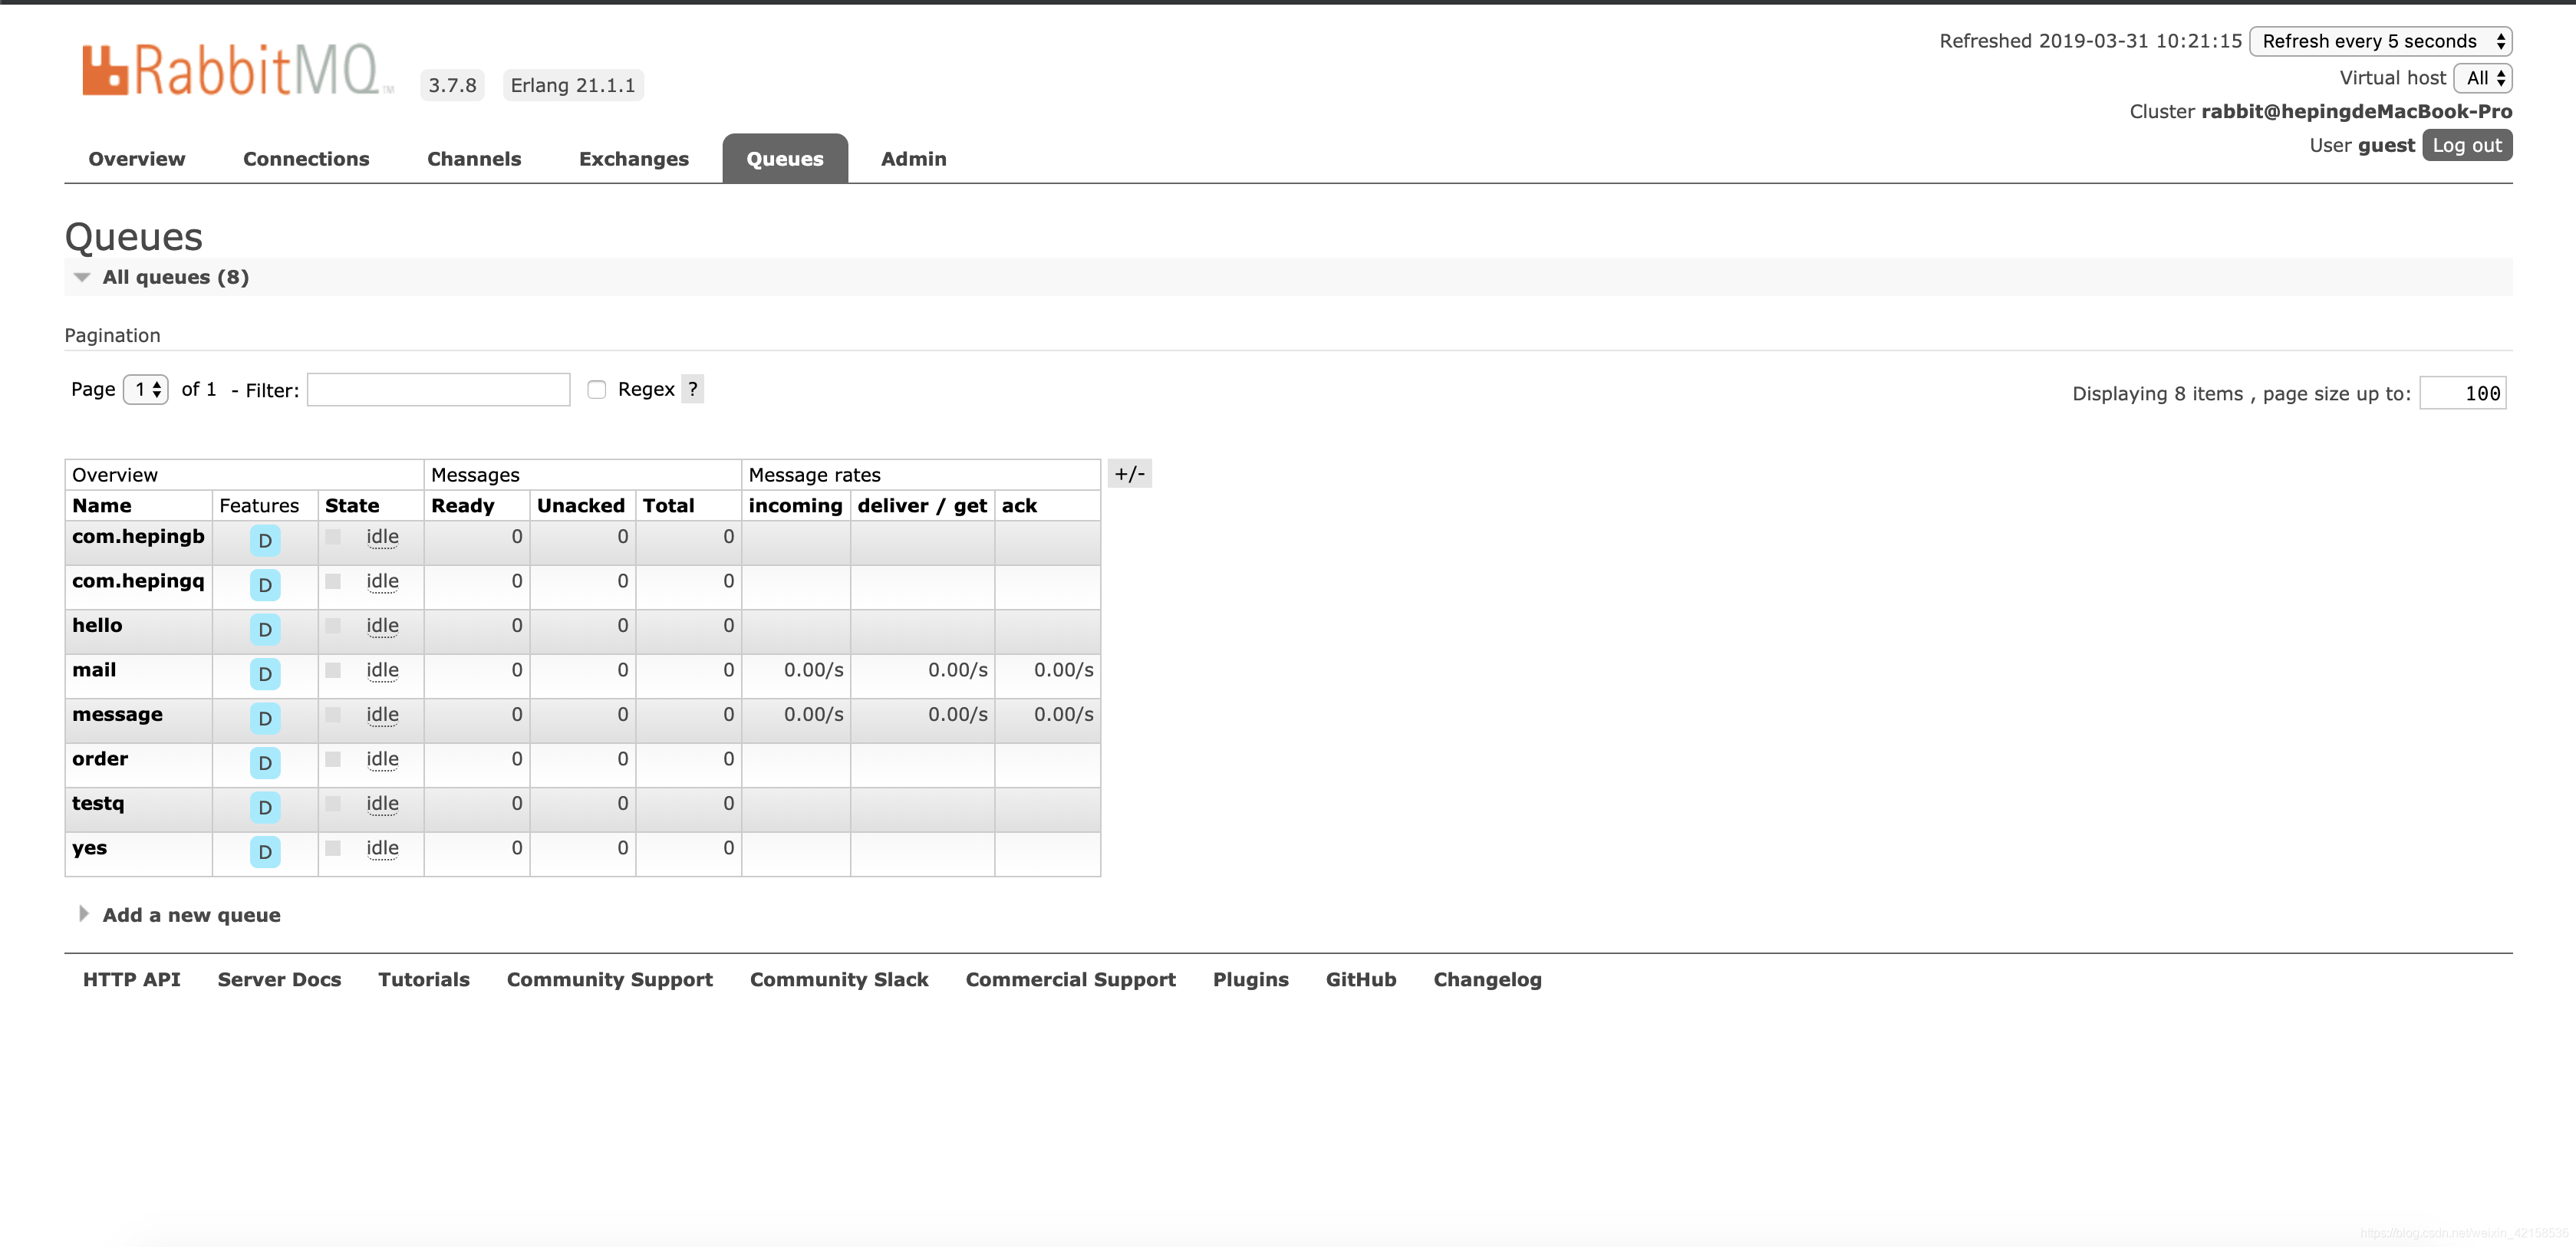Open the Refresh every 5 seconds dropdown
This screenshot has width=2576, height=1247.
click(x=2380, y=41)
